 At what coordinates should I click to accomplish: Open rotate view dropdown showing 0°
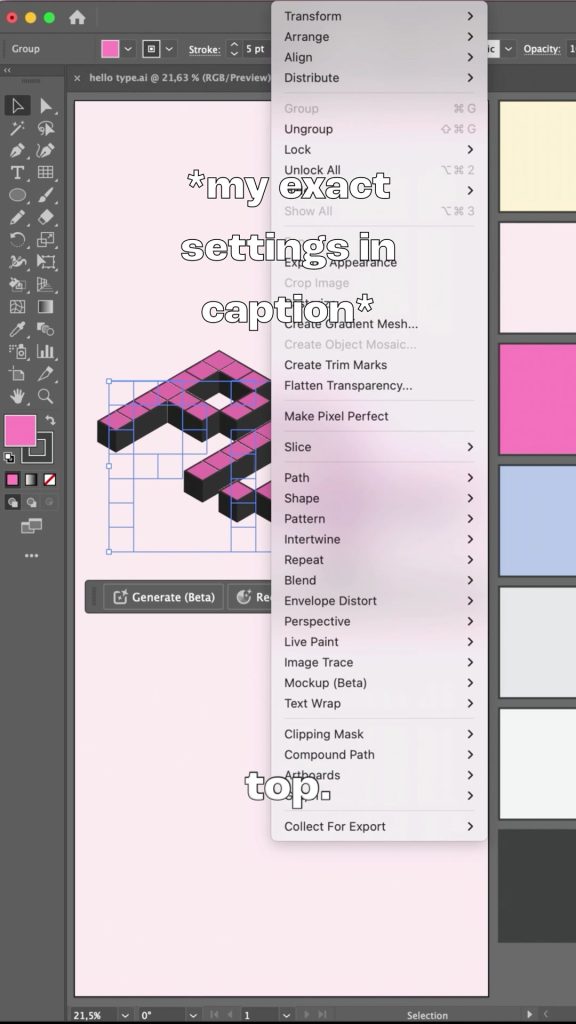pos(193,1016)
